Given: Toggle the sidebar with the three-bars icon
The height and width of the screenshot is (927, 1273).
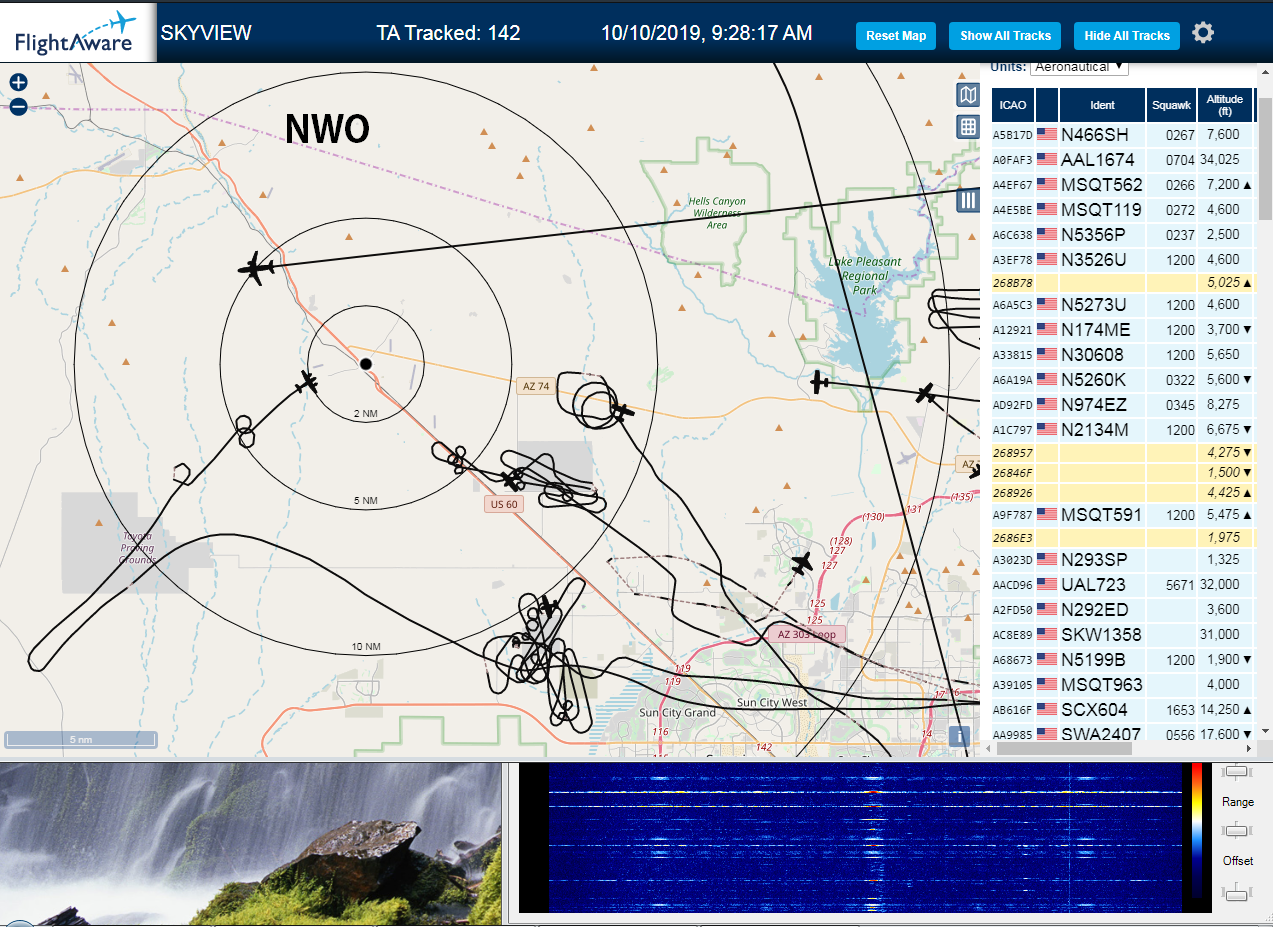Looking at the screenshot, I should 967,200.
